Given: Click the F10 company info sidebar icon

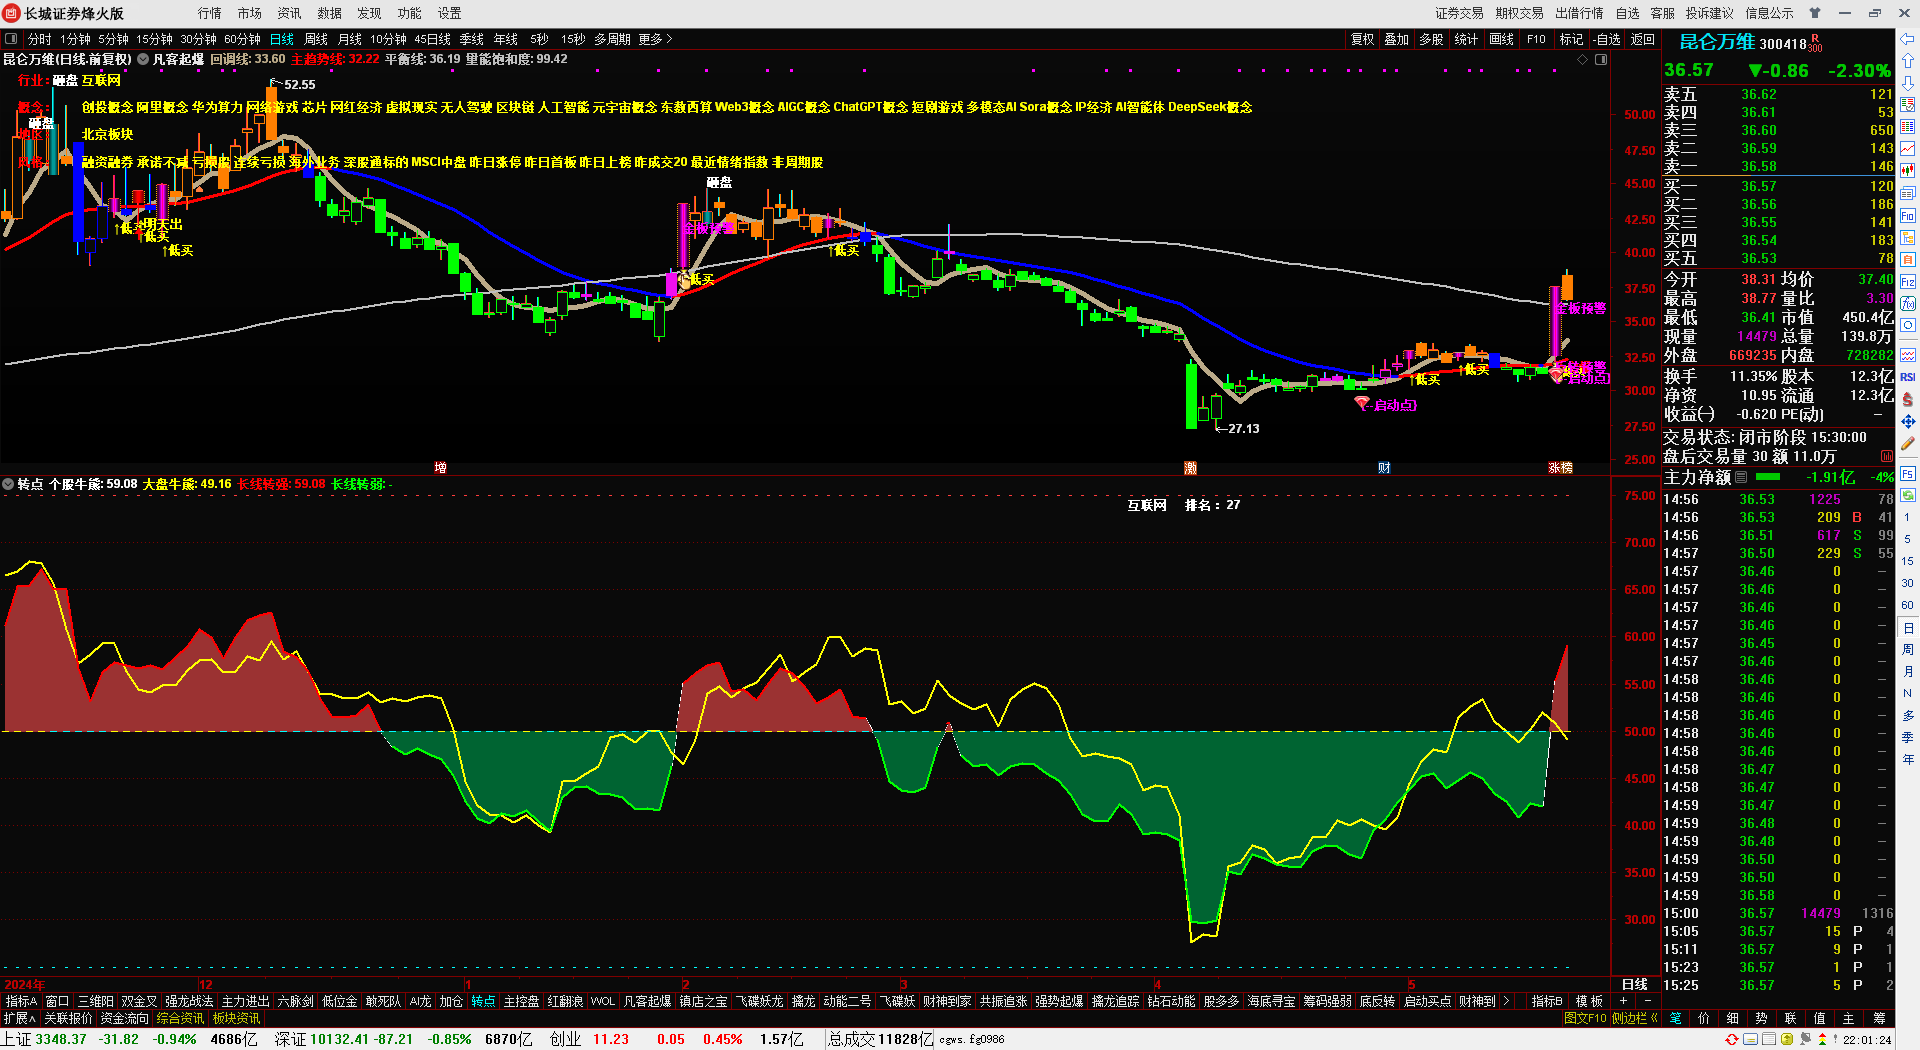Looking at the screenshot, I should click(1907, 215).
